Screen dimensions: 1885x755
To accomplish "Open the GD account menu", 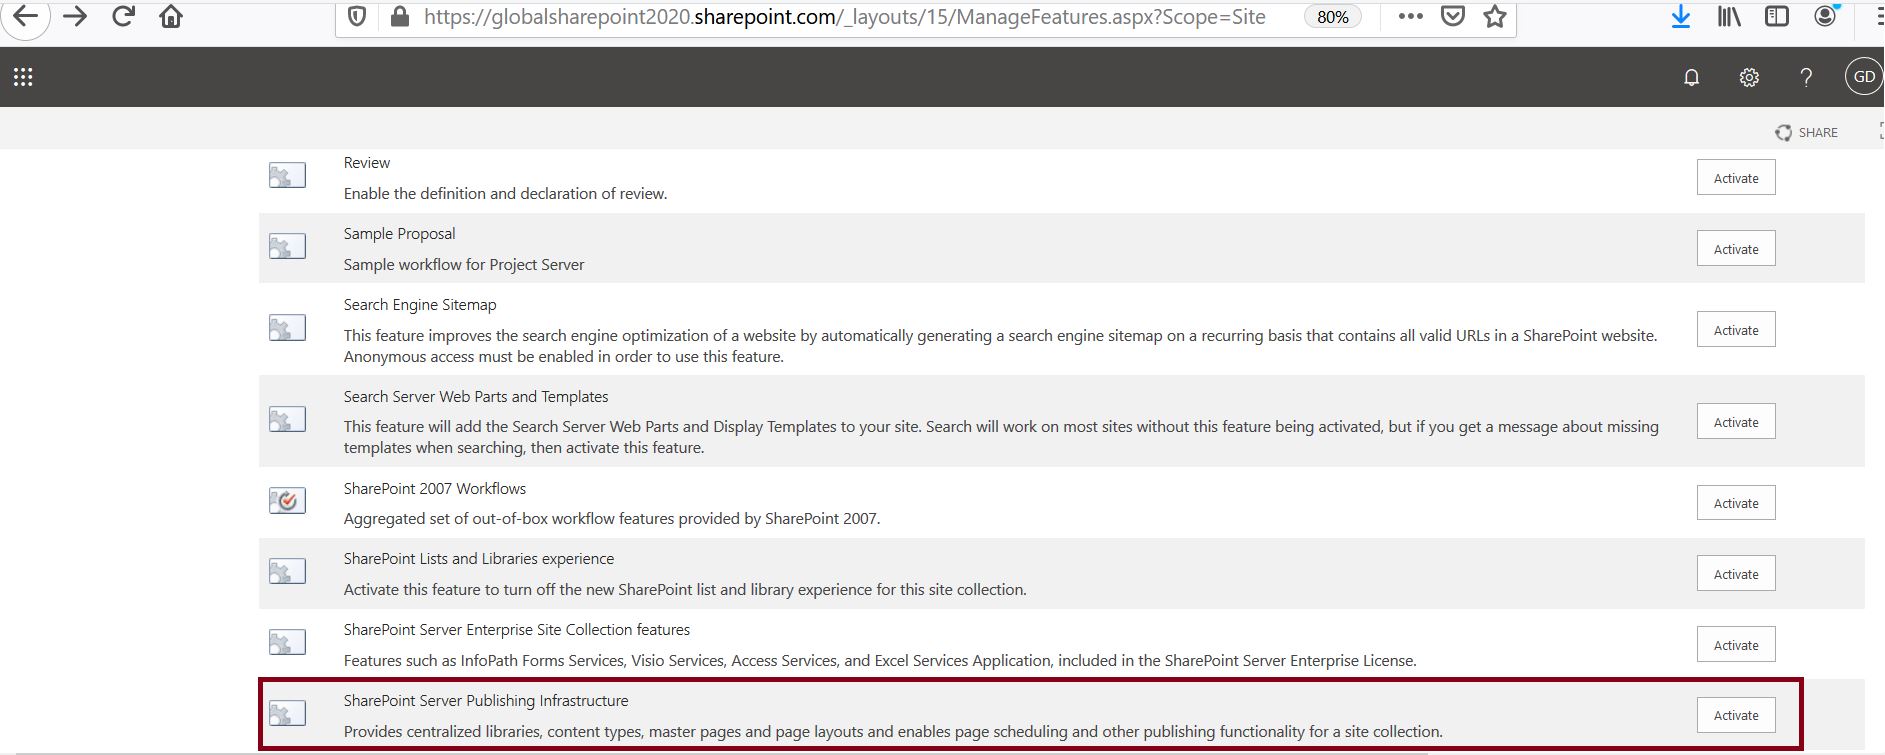I will pyautogui.click(x=1864, y=77).
